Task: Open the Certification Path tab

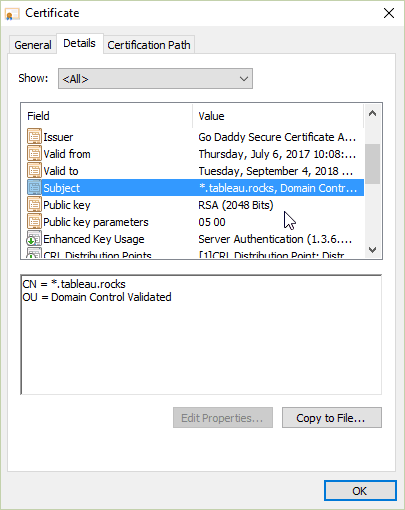Action: coord(149,45)
